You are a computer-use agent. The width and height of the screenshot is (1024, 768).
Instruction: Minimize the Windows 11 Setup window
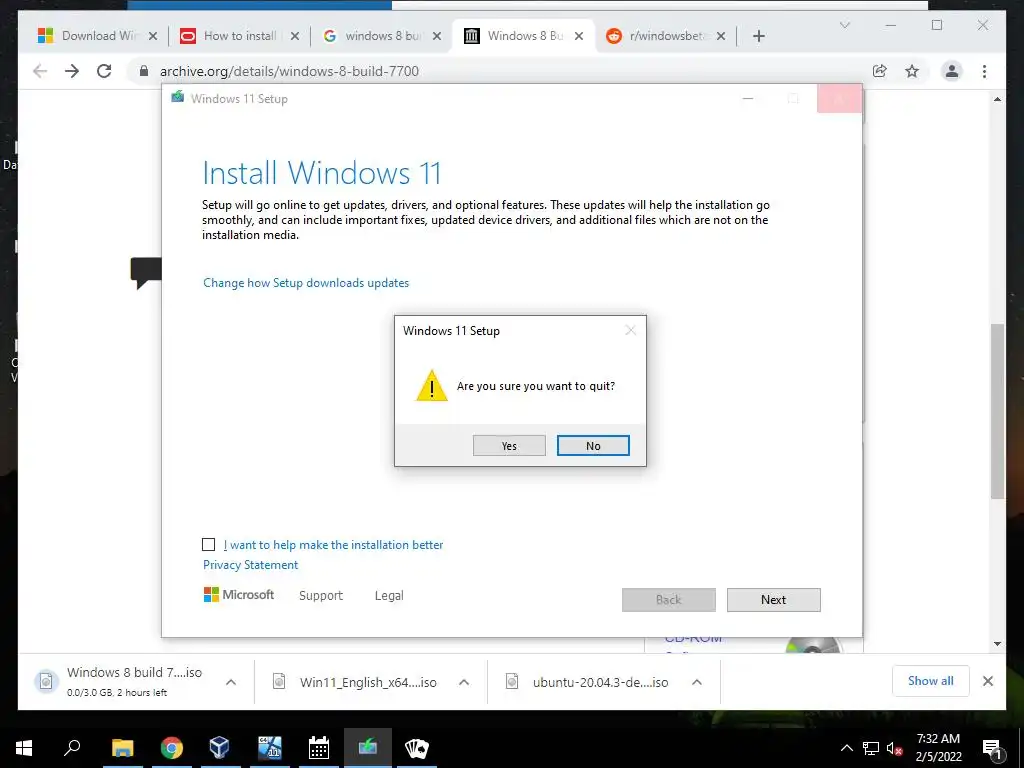(748, 99)
